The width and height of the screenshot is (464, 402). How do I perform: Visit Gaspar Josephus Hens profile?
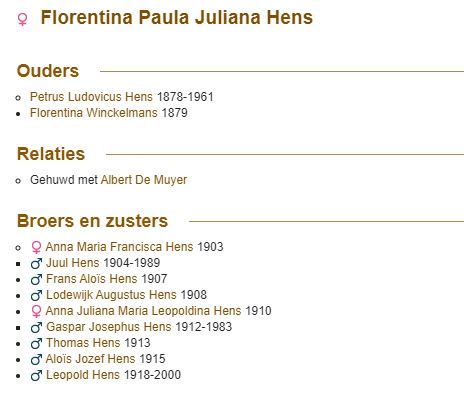pos(108,327)
